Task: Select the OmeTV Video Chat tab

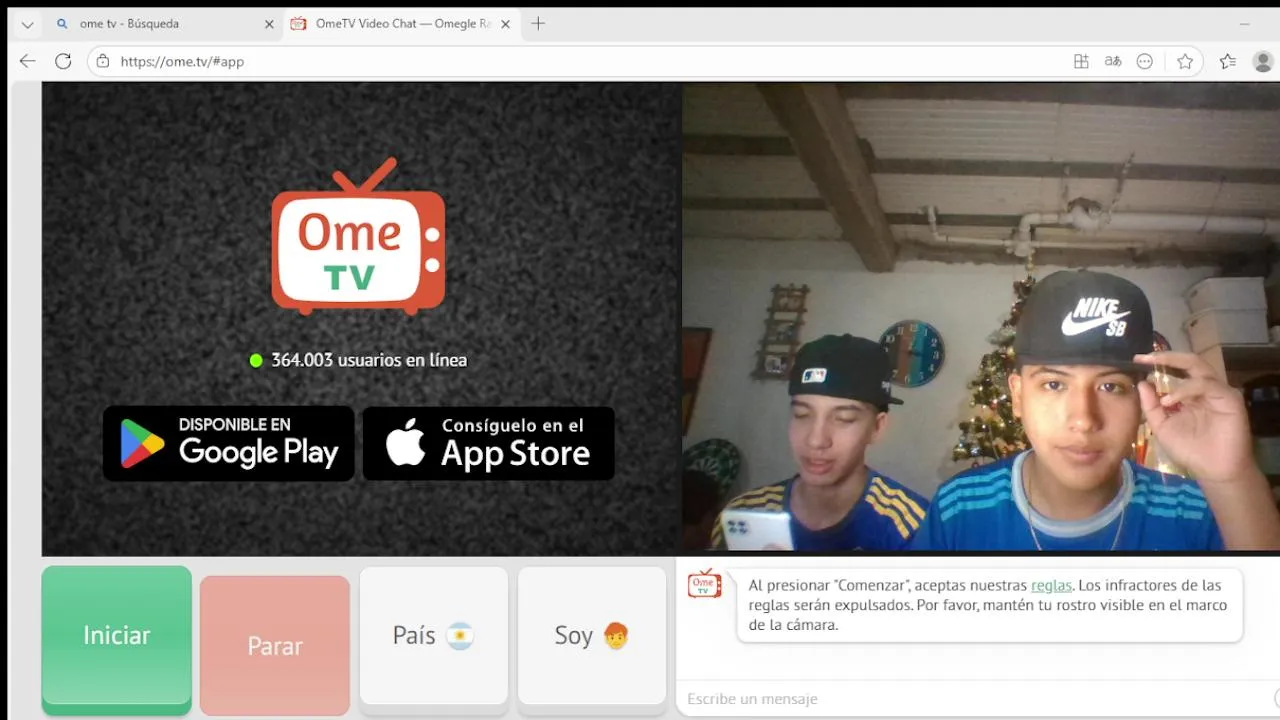Action: [x=400, y=24]
